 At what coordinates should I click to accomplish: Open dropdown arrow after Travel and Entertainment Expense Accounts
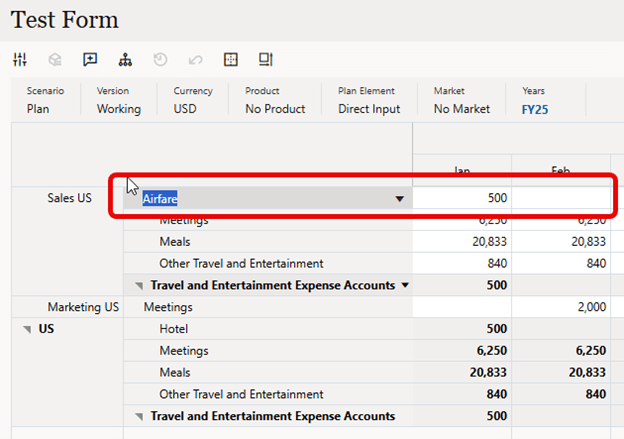[x=405, y=286]
